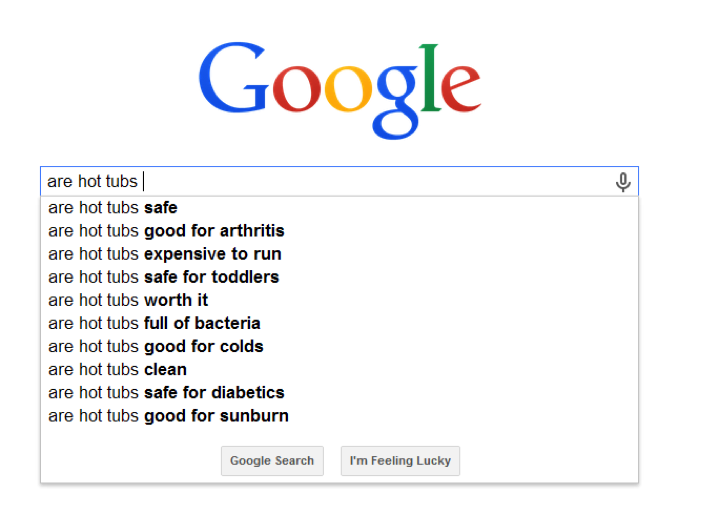Select 'are hot tubs safe for toddlers'
Screen dimensions: 705x508
click(x=339, y=277)
